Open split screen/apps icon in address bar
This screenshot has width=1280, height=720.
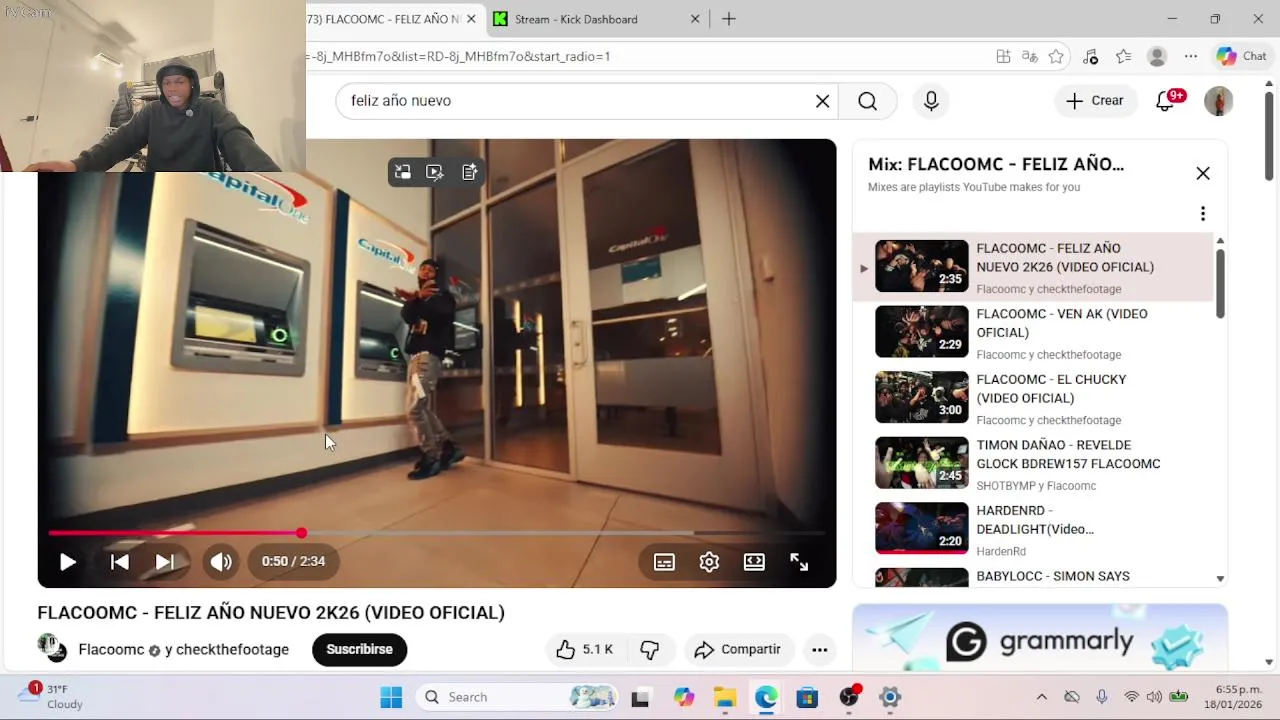1003,57
